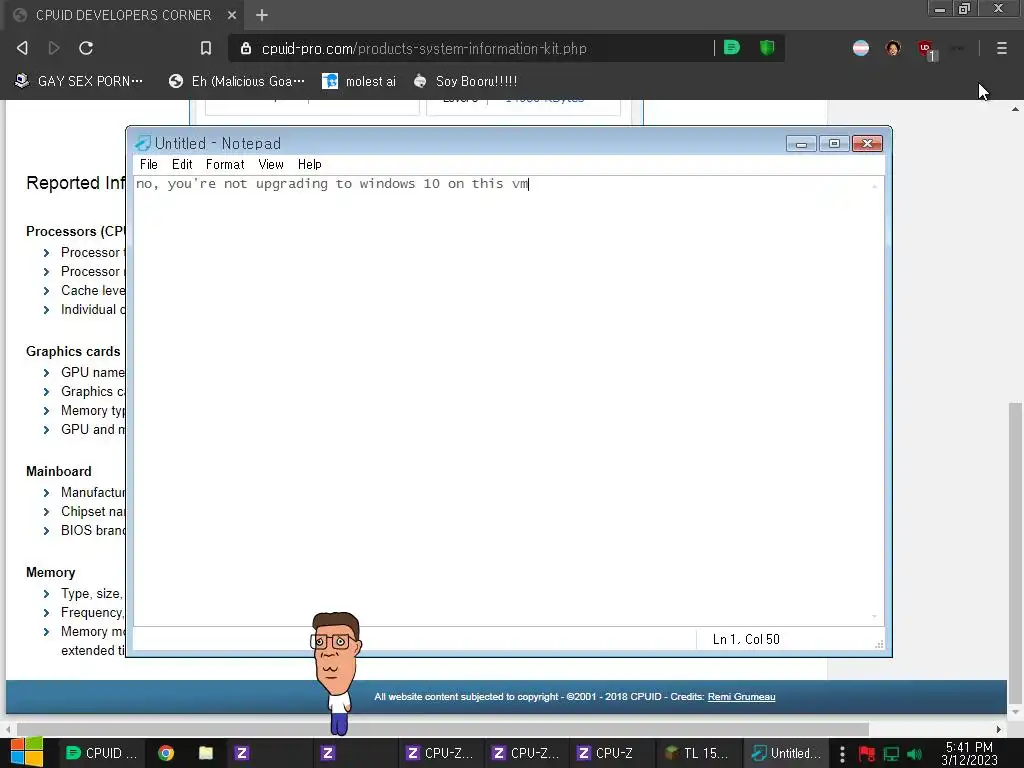Click the padlock icon in the address bar
This screenshot has width=1024, height=768.
[246, 48]
